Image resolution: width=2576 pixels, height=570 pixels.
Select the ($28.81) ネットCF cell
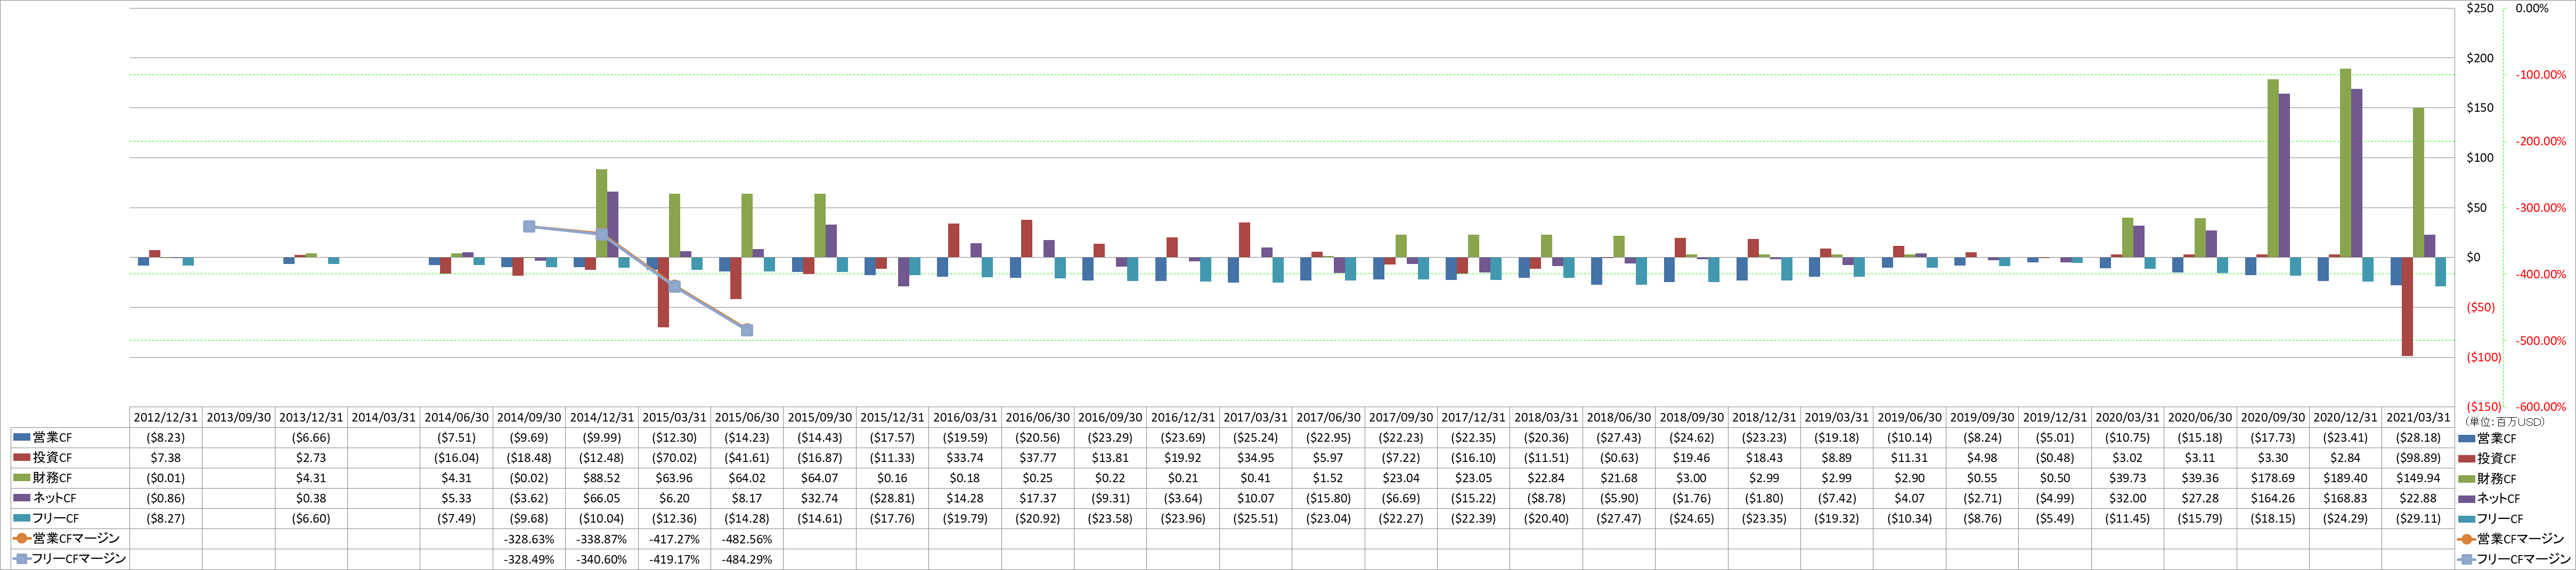[893, 498]
